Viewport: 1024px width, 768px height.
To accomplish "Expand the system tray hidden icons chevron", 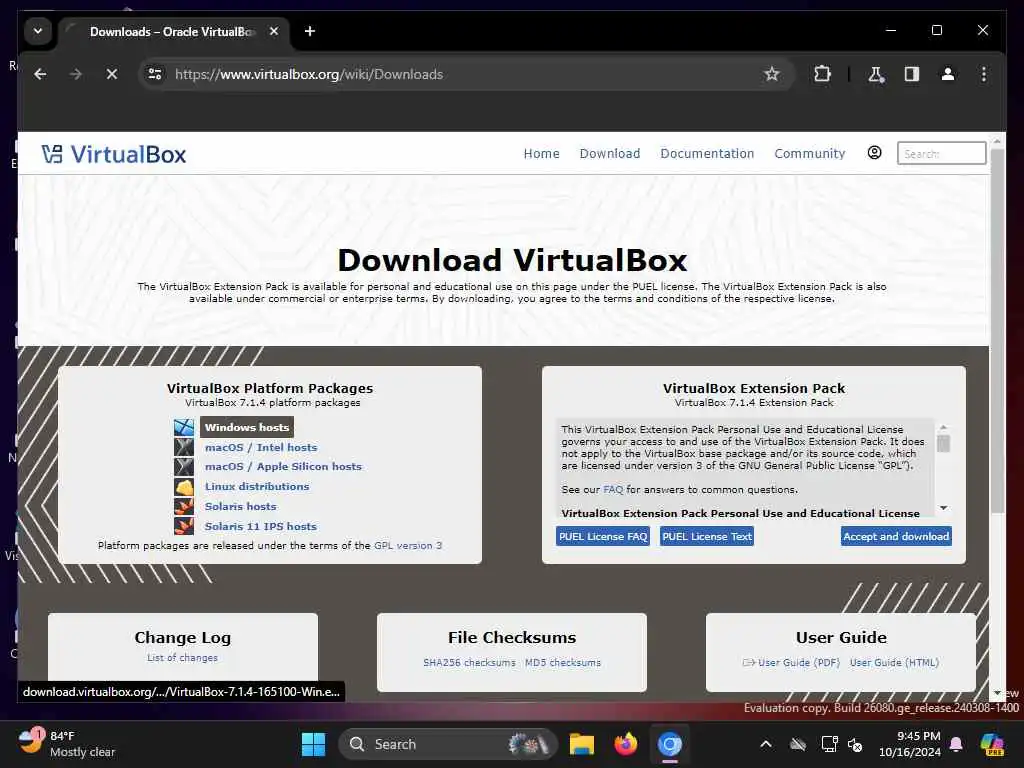I will pyautogui.click(x=765, y=744).
